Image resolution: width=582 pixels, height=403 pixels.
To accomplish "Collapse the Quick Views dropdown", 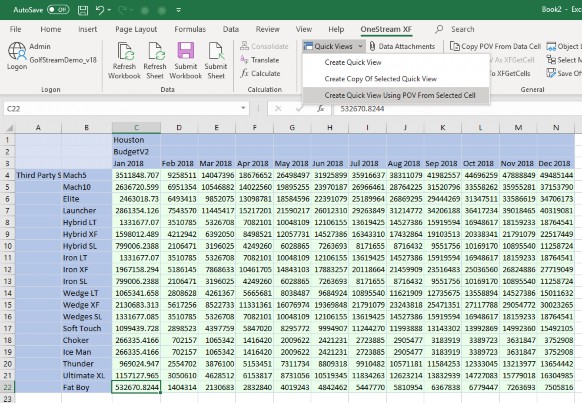I will 333,46.
